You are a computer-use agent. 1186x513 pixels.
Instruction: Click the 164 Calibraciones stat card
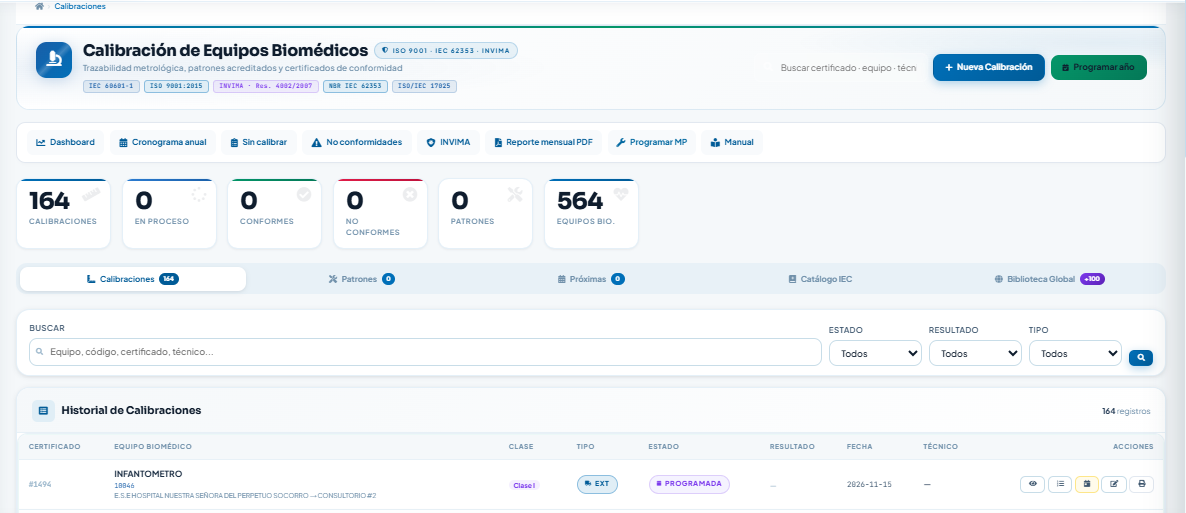tap(64, 213)
